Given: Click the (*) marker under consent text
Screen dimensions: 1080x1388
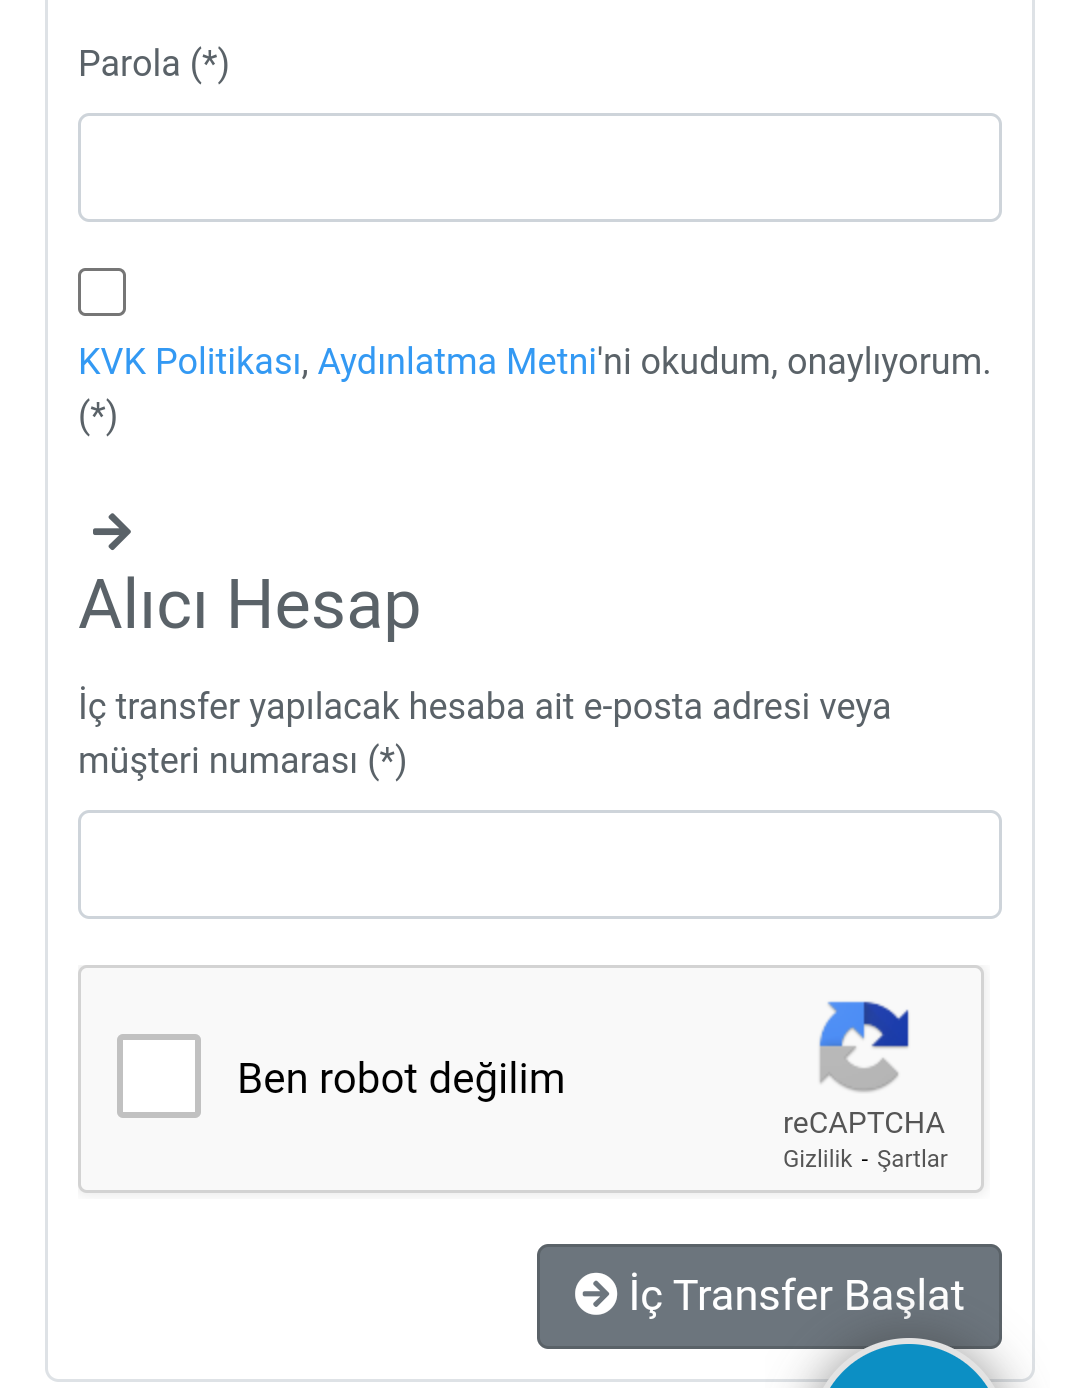Looking at the screenshot, I should tap(98, 416).
